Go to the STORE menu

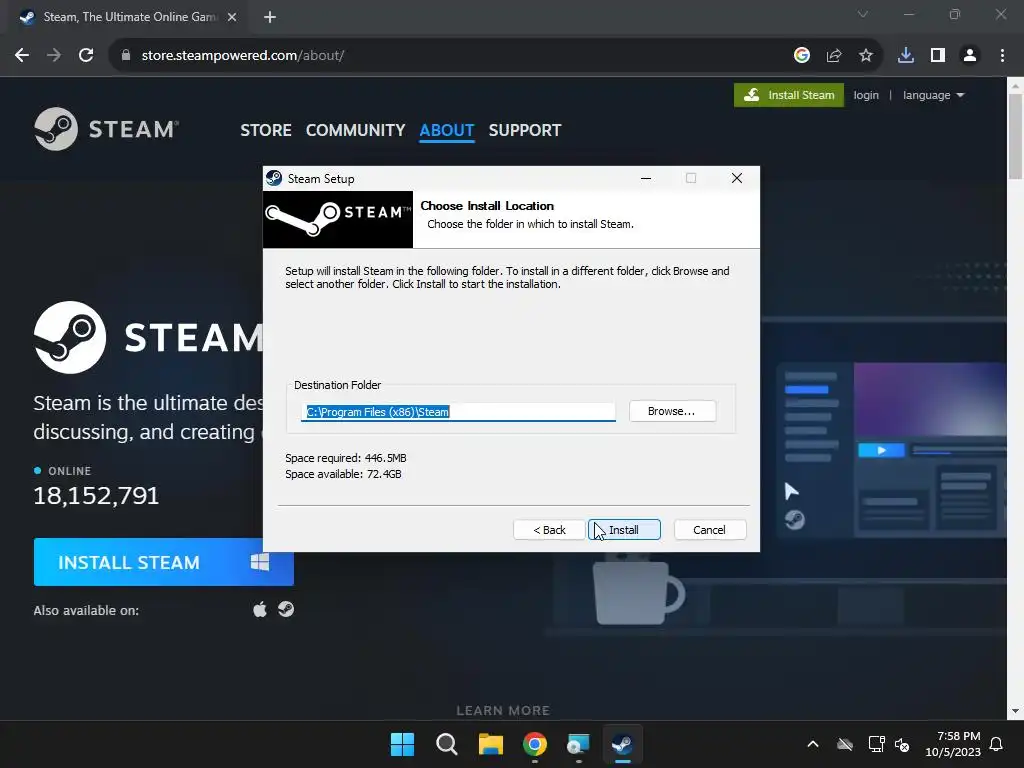266,130
